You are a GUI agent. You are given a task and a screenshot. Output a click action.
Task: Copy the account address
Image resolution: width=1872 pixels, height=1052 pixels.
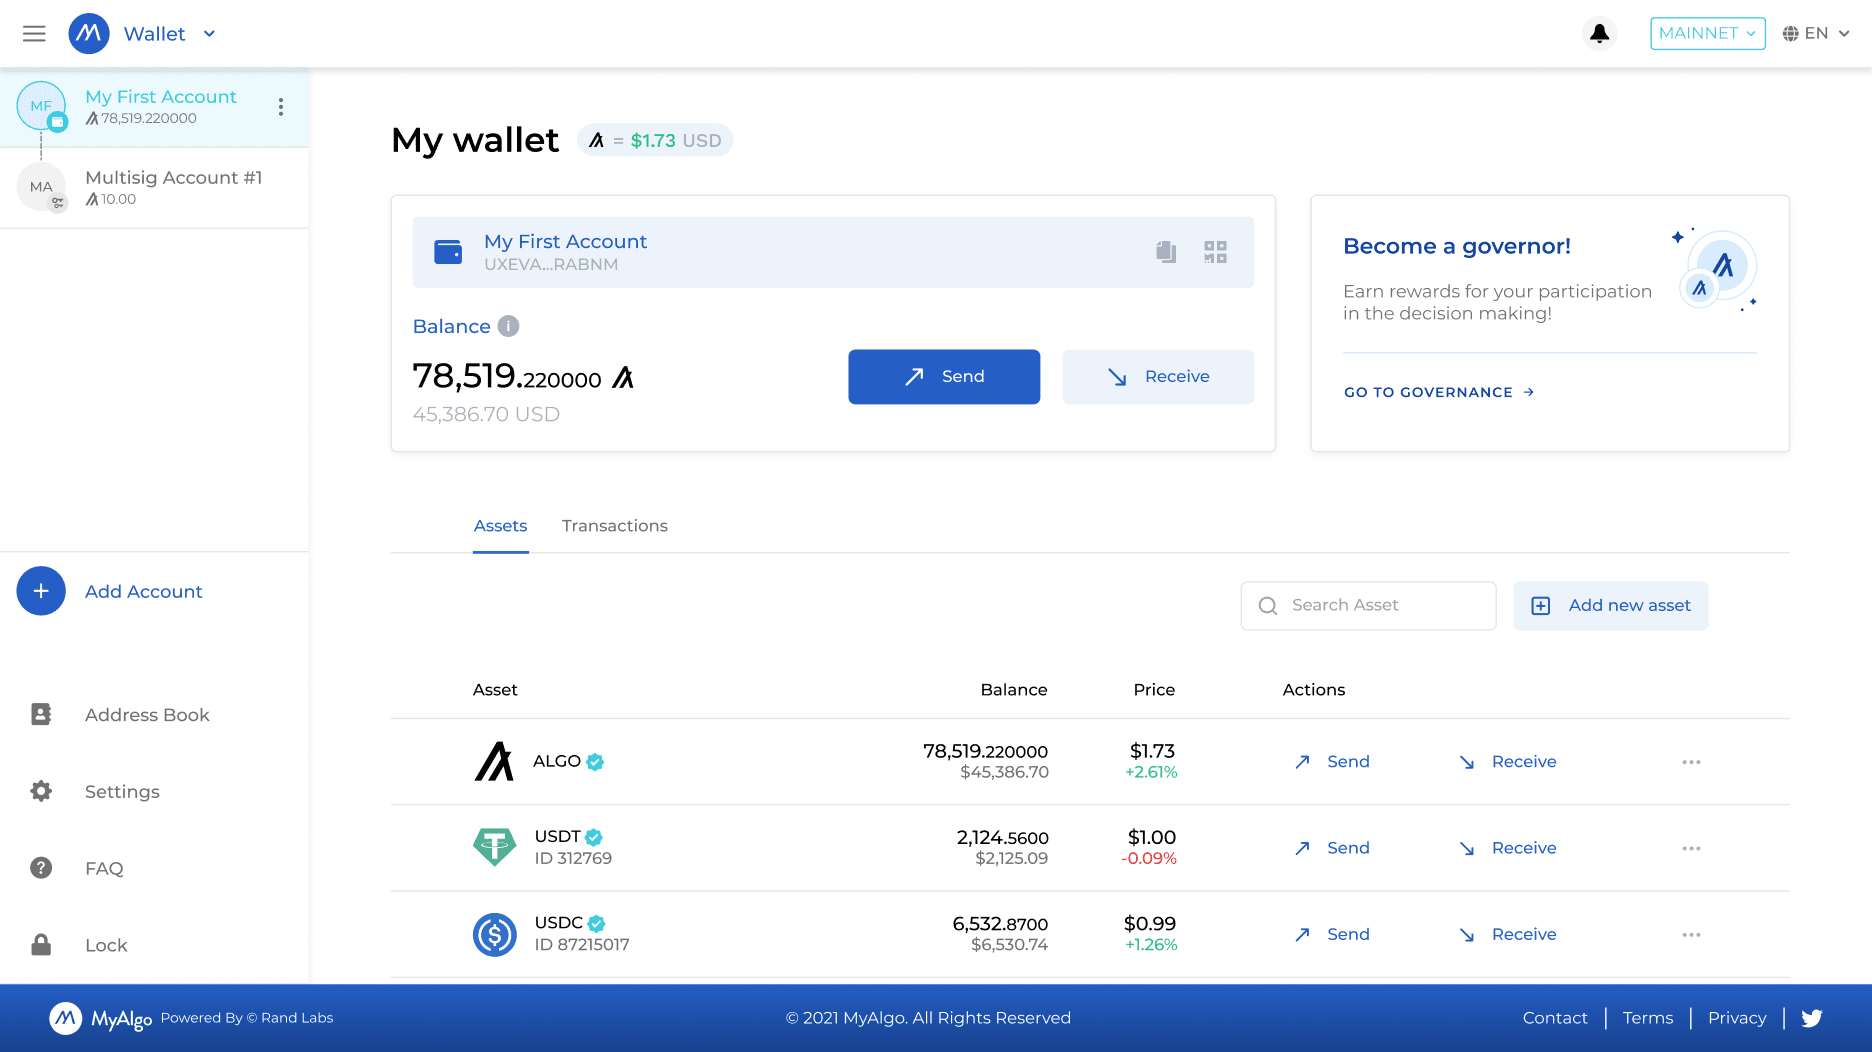click(x=1166, y=252)
